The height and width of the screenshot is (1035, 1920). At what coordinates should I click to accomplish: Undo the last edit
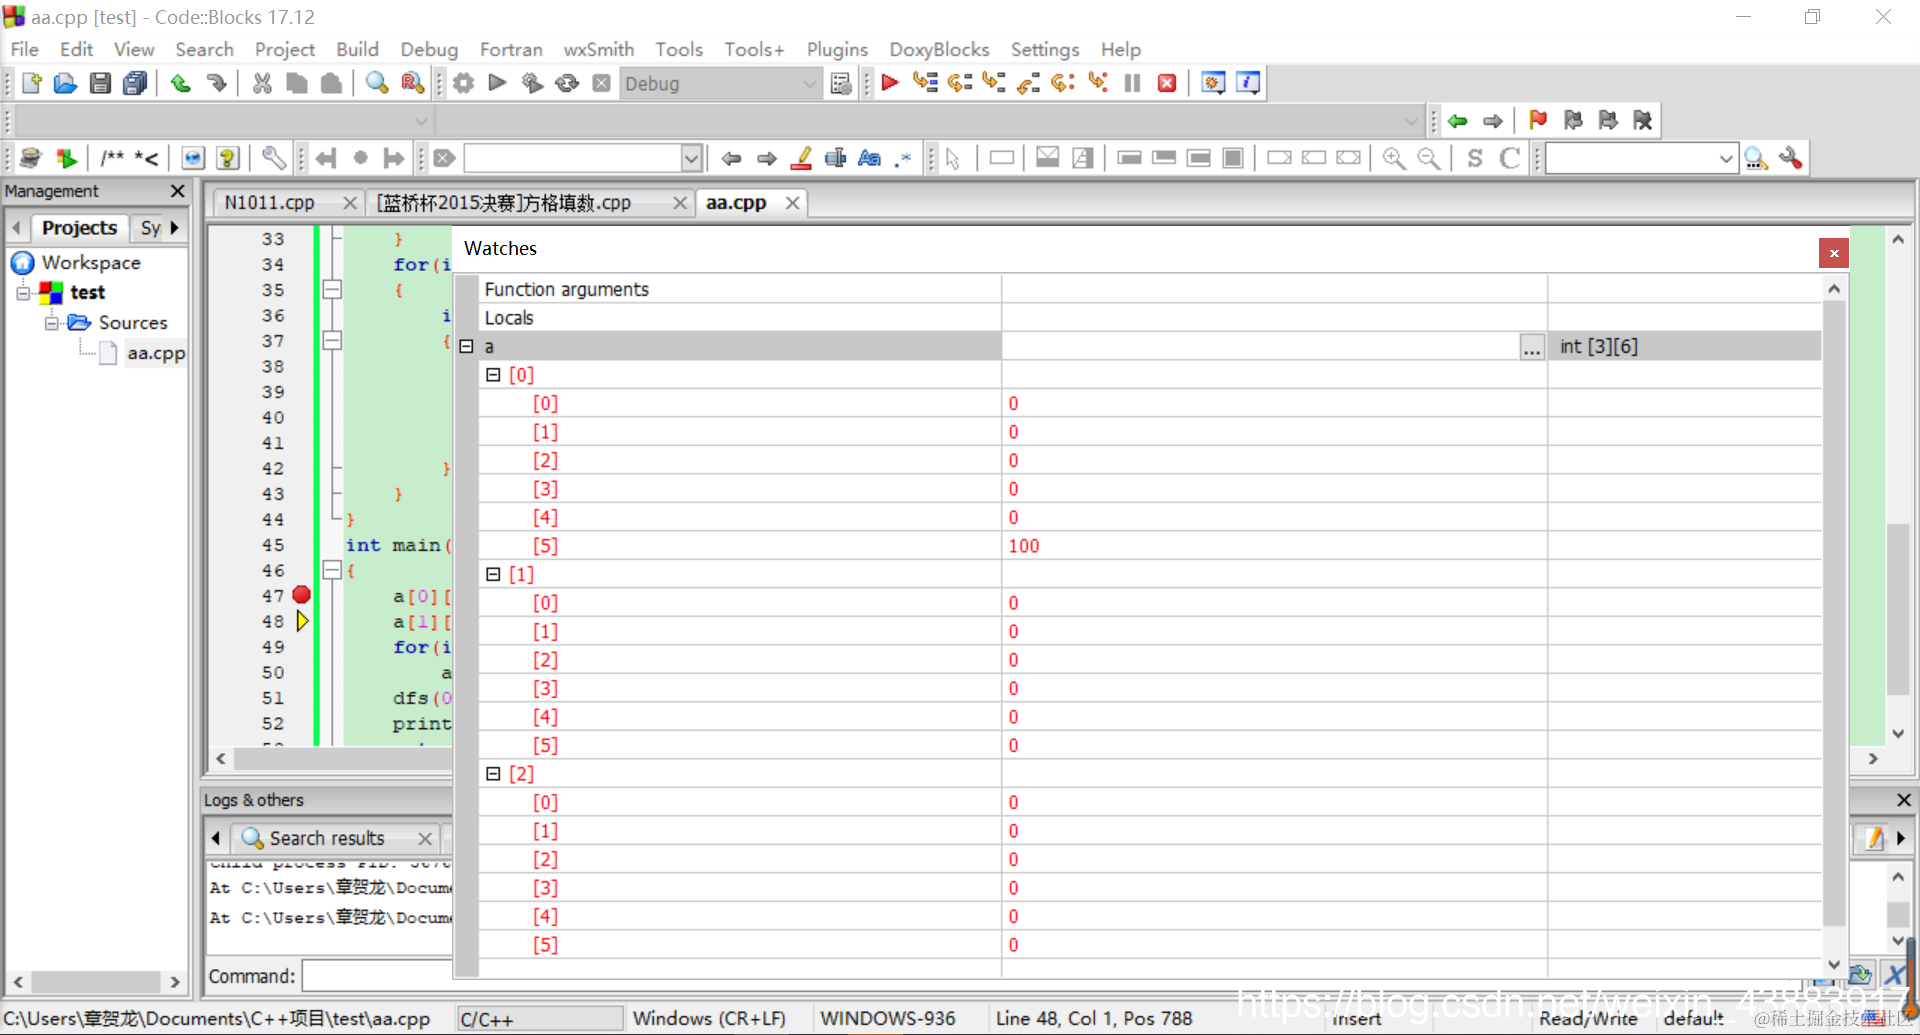[x=181, y=83]
